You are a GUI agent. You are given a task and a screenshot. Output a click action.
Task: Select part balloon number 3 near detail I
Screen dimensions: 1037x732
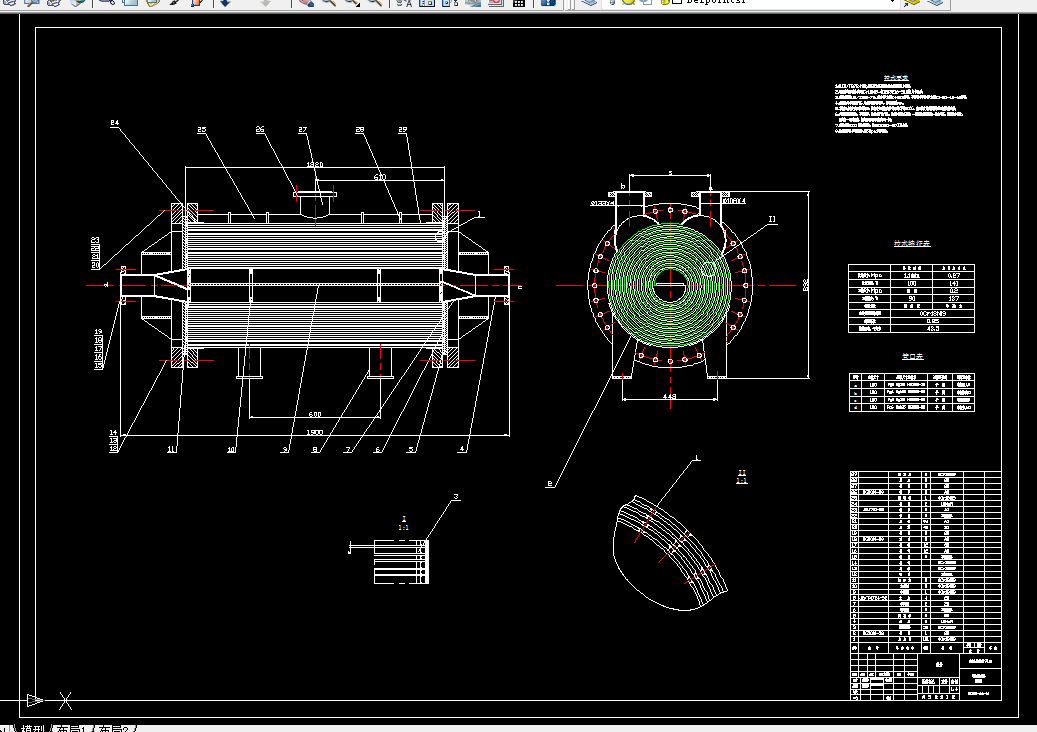click(x=456, y=497)
